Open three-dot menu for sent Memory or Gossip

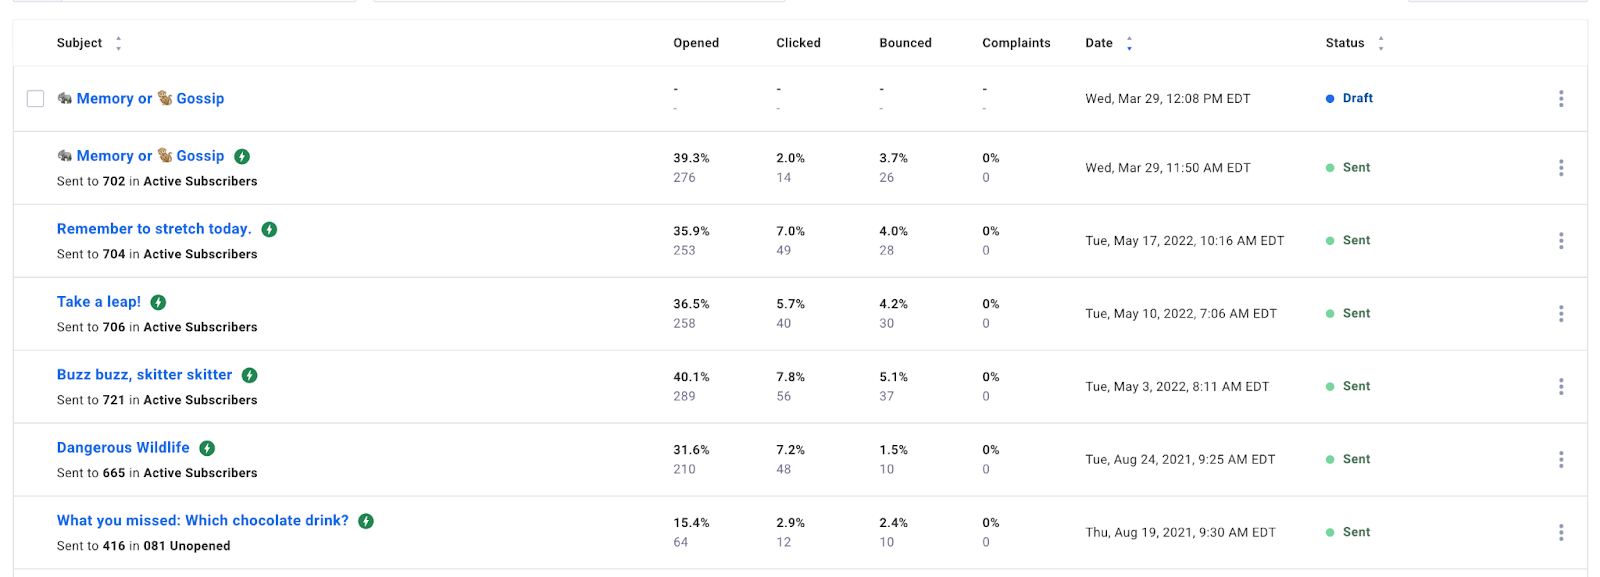1560,168
